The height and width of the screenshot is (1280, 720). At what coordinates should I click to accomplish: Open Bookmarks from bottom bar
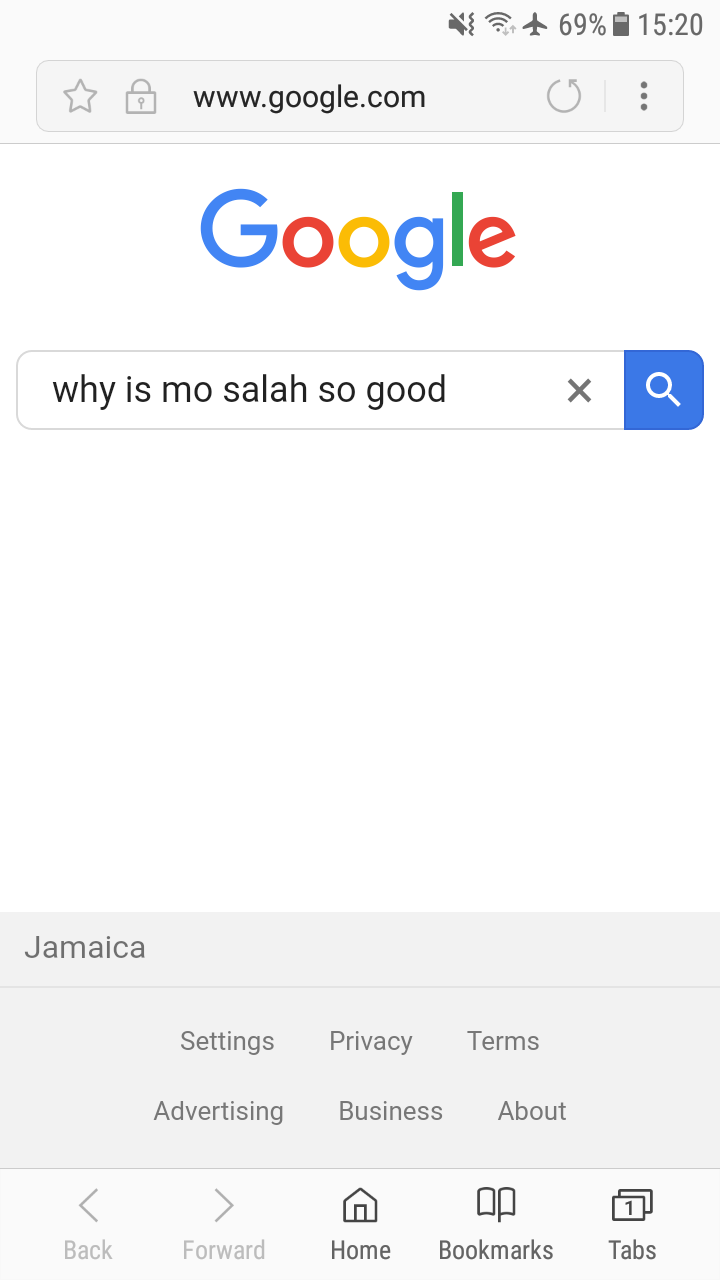(496, 1224)
